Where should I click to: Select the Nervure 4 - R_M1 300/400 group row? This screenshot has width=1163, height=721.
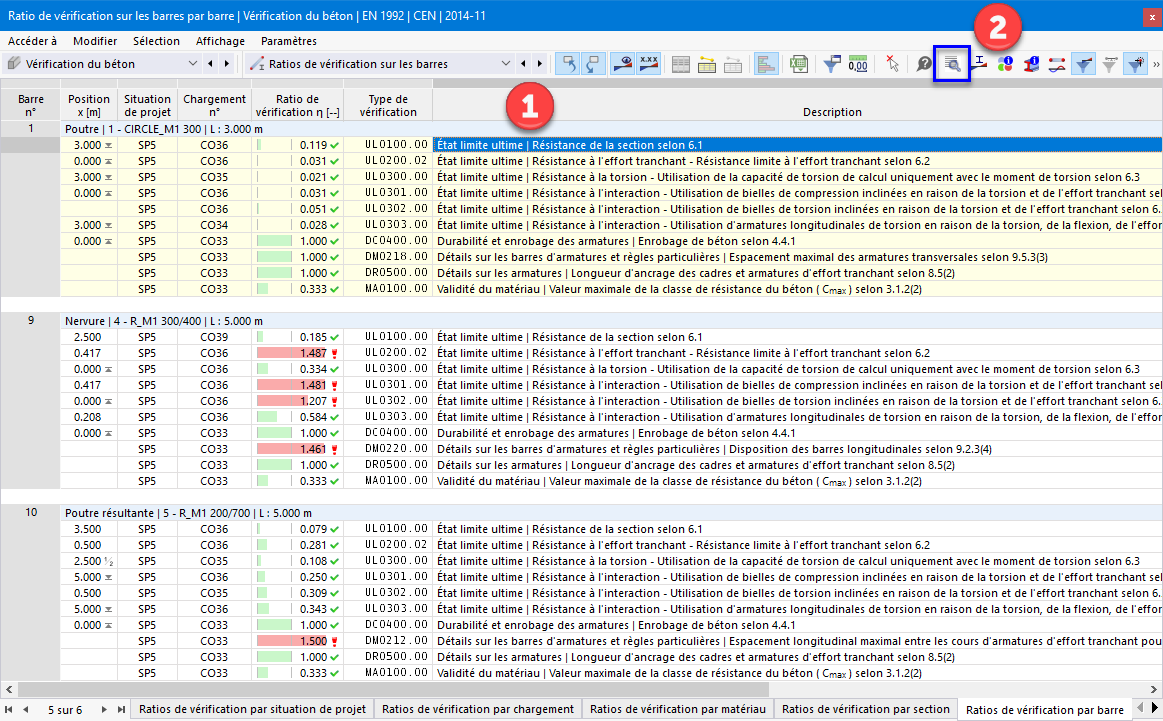click(611, 321)
